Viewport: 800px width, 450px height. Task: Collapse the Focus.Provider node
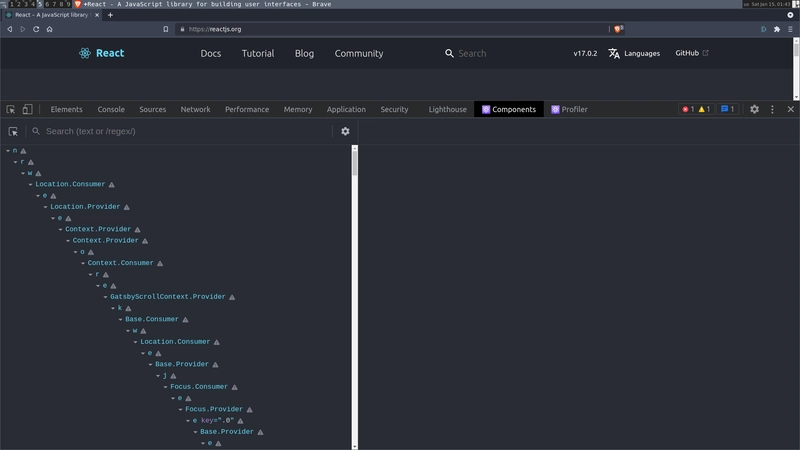click(x=181, y=410)
